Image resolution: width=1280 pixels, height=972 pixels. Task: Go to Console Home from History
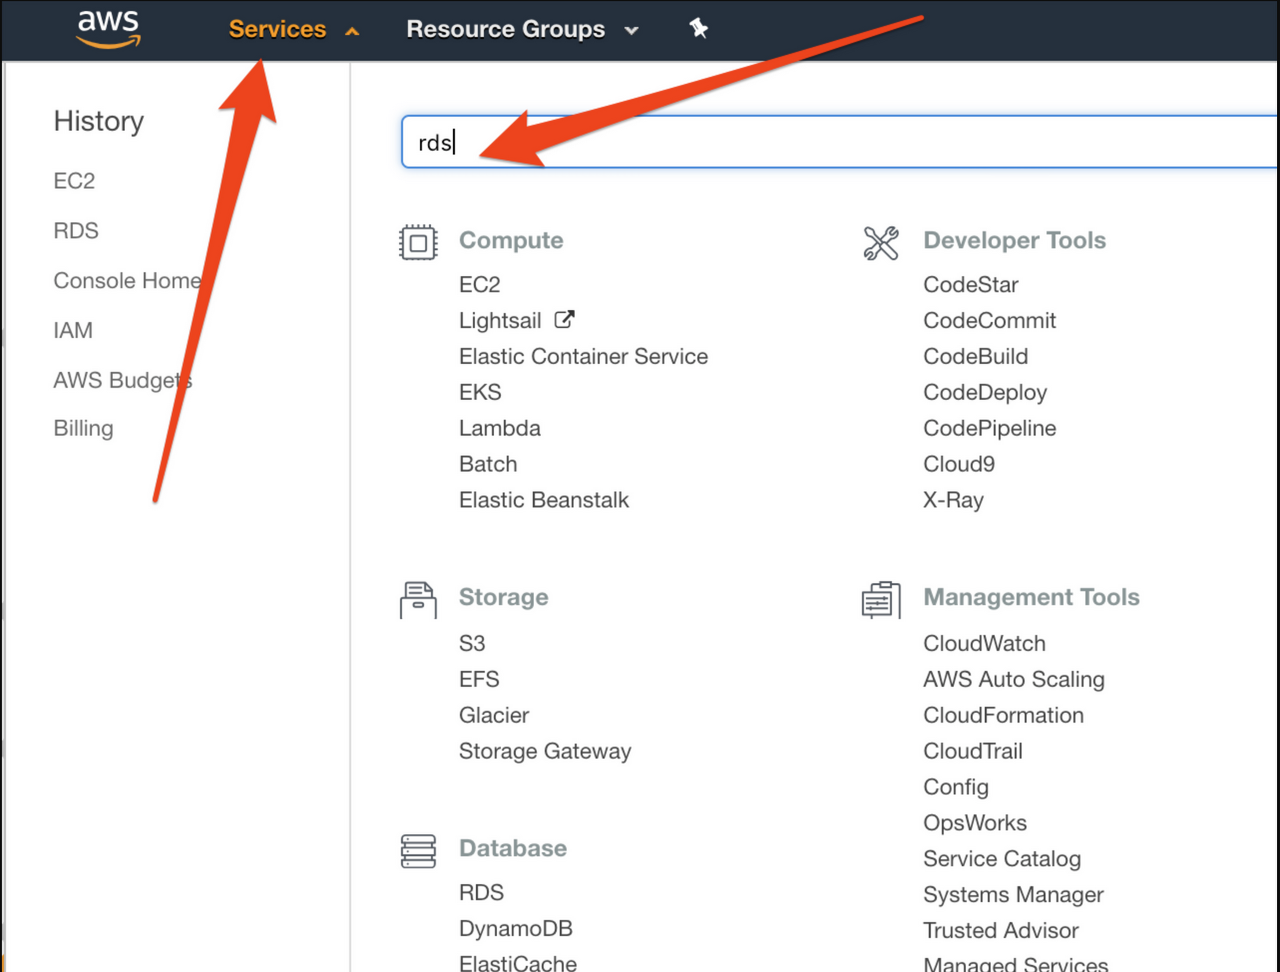click(127, 281)
